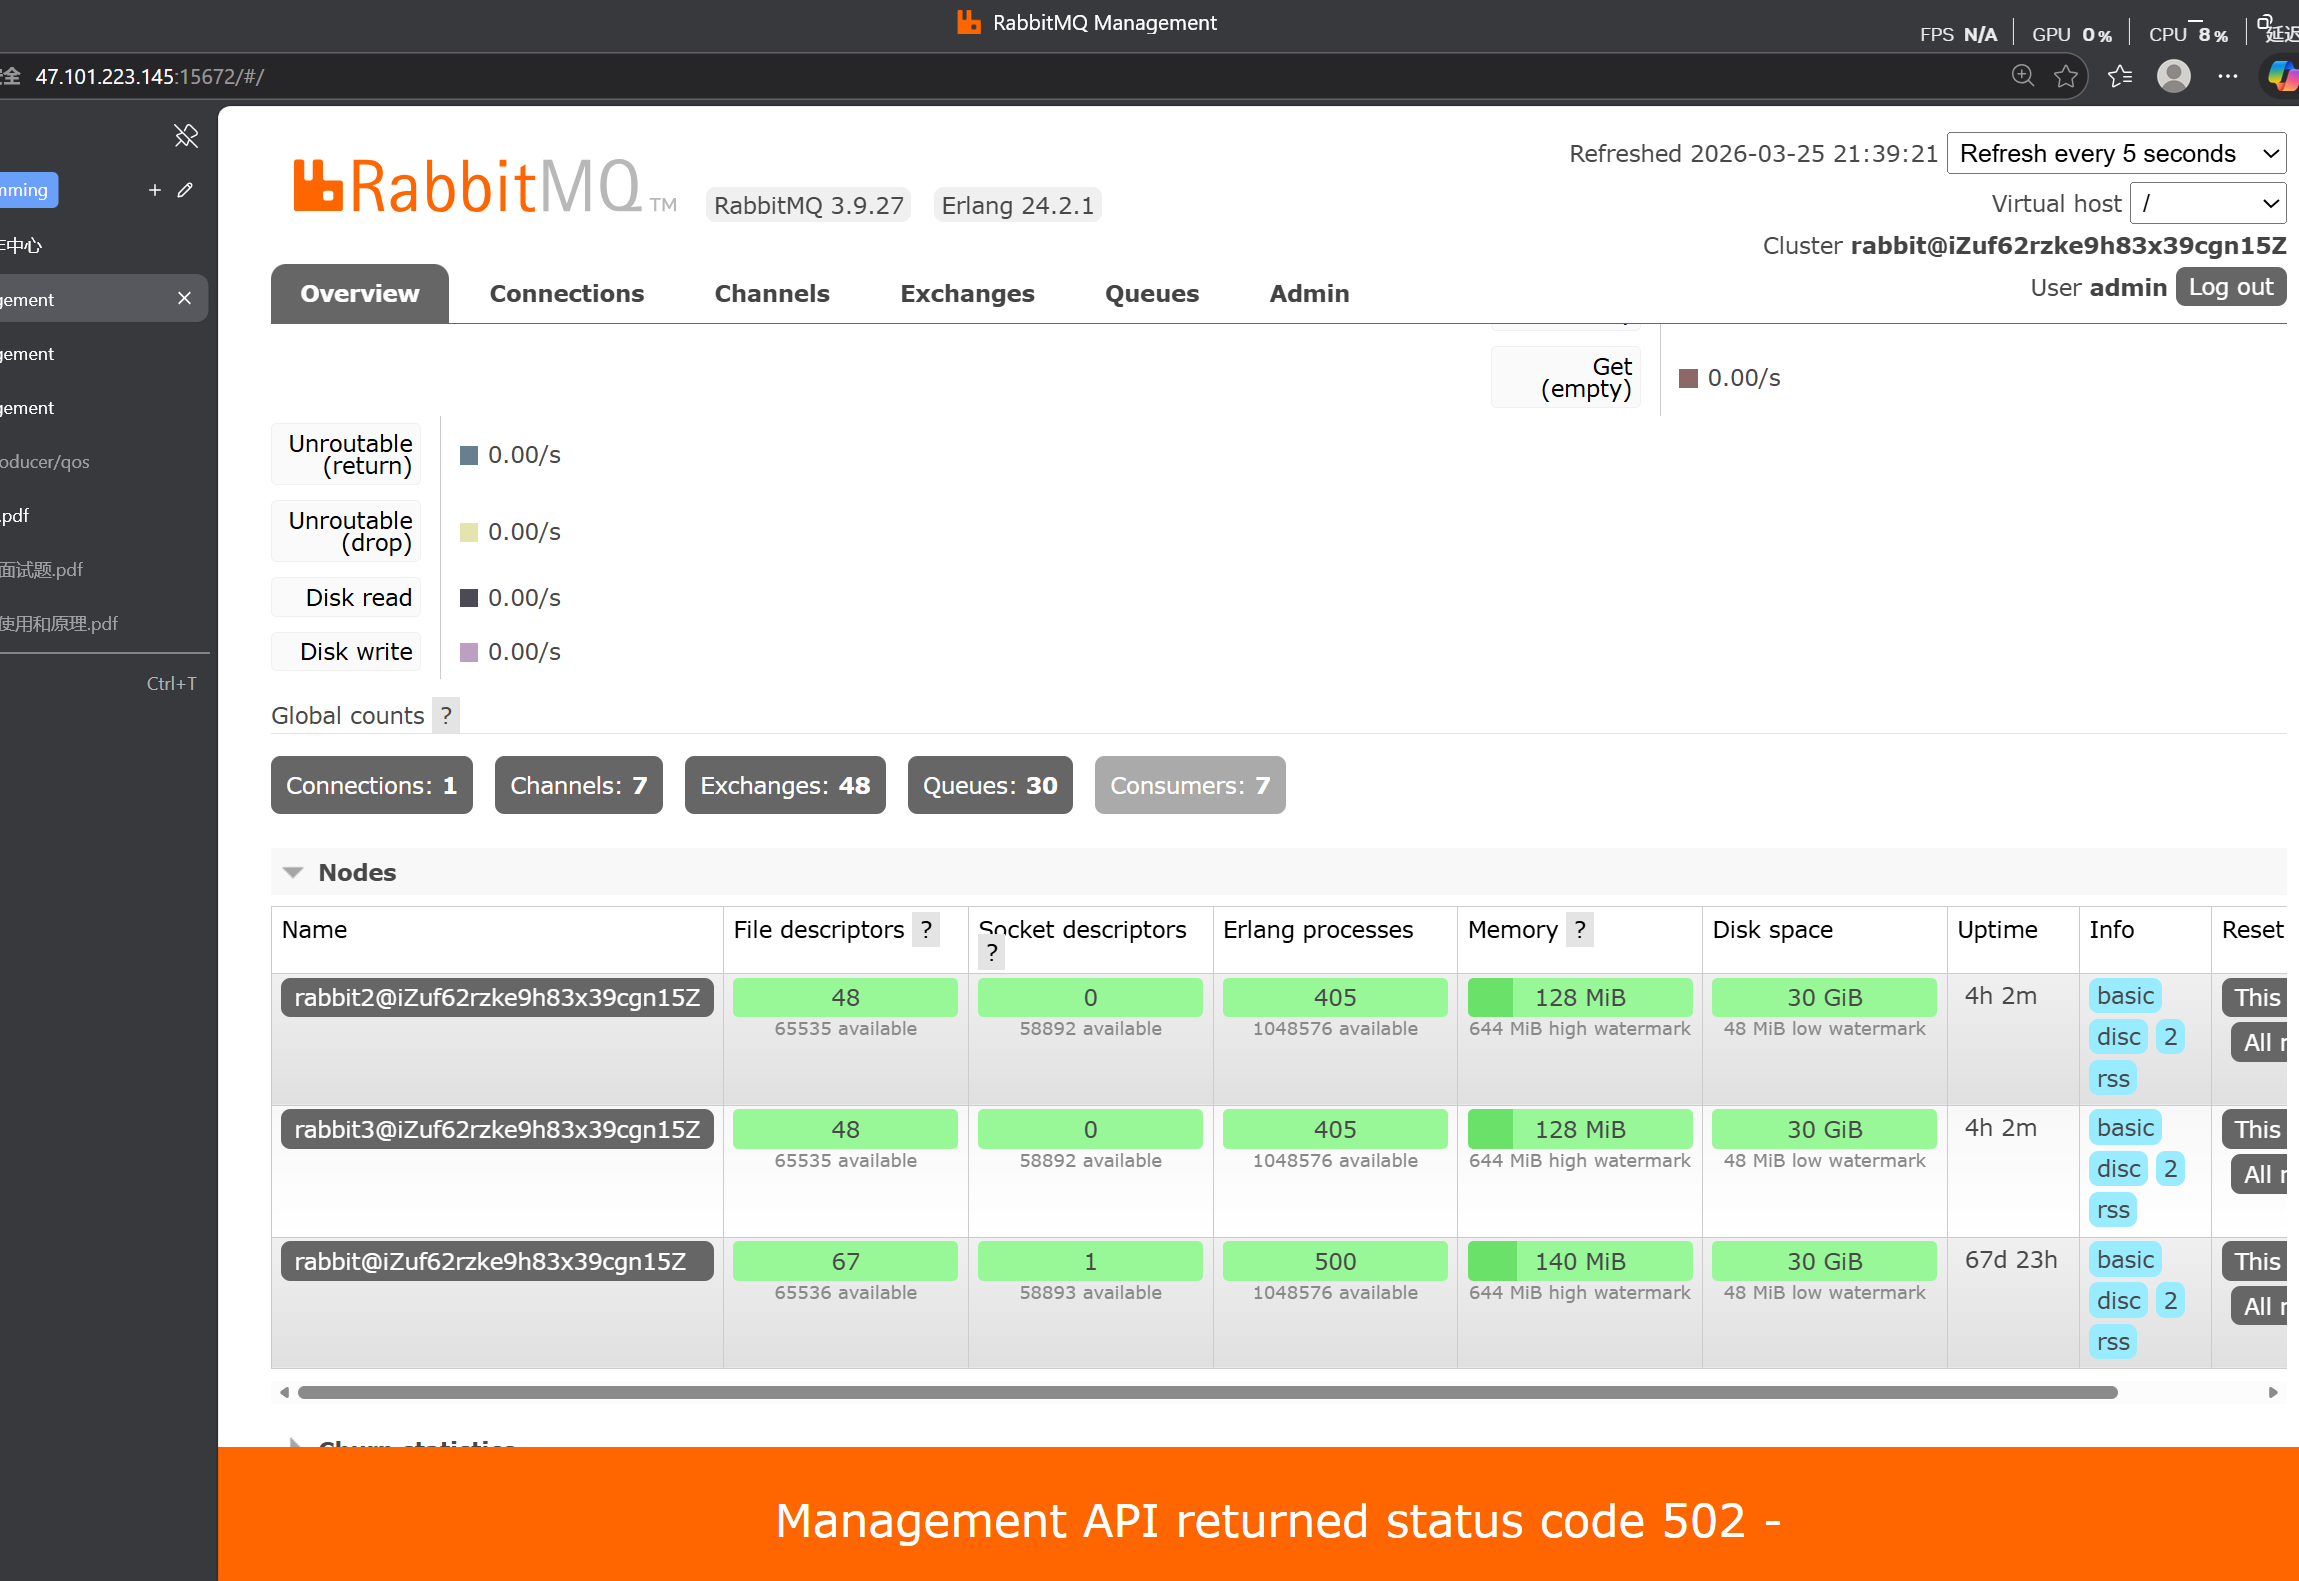Click the Memory column help question mark
Image resolution: width=2299 pixels, height=1581 pixels.
tap(1580, 930)
